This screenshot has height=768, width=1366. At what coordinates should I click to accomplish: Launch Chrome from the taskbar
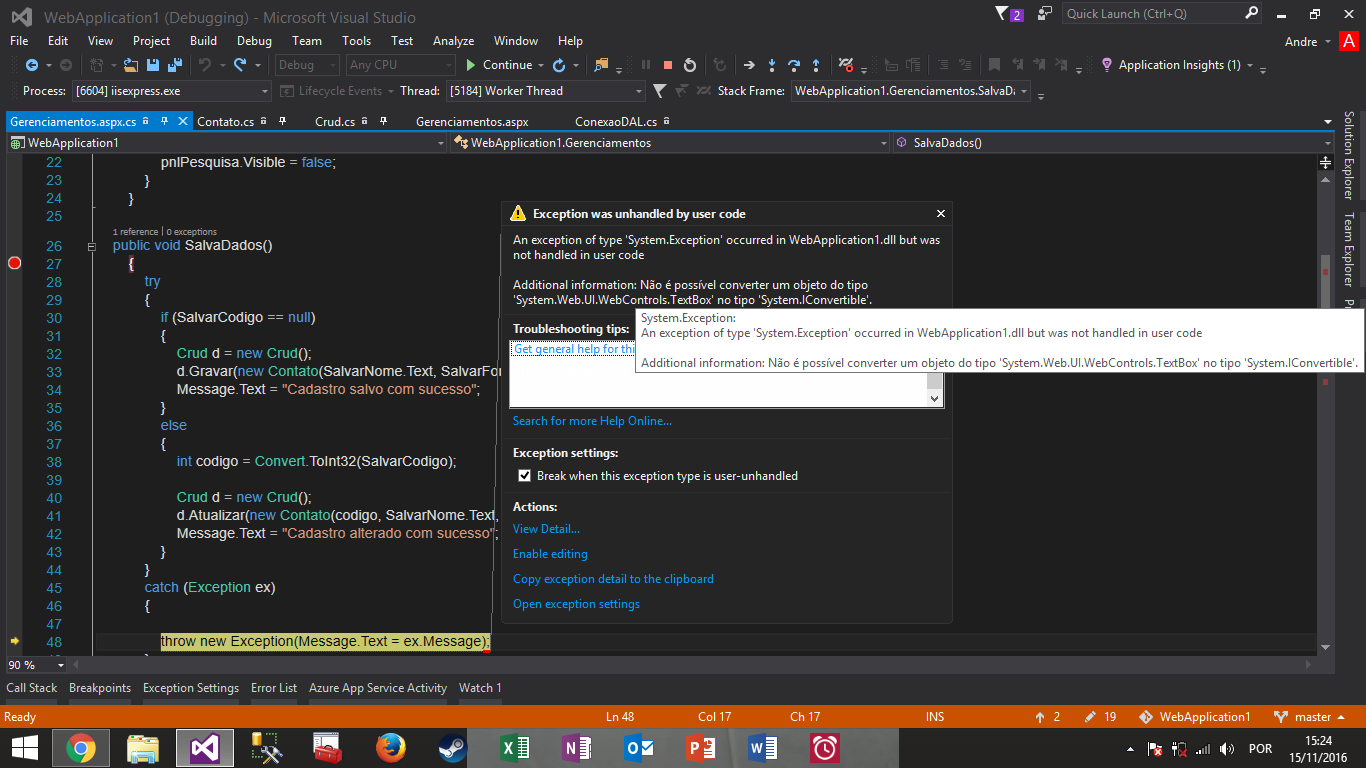point(81,748)
